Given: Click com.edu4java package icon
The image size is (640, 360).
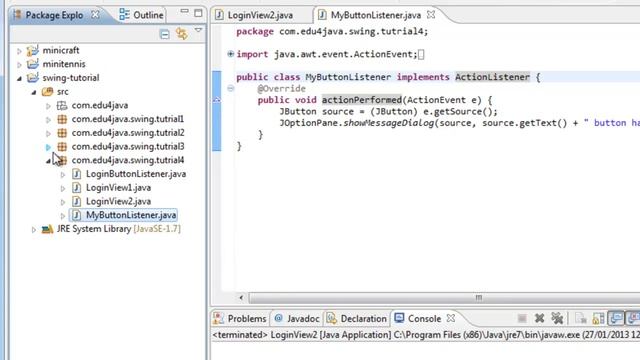Looking at the screenshot, I should coord(62,105).
